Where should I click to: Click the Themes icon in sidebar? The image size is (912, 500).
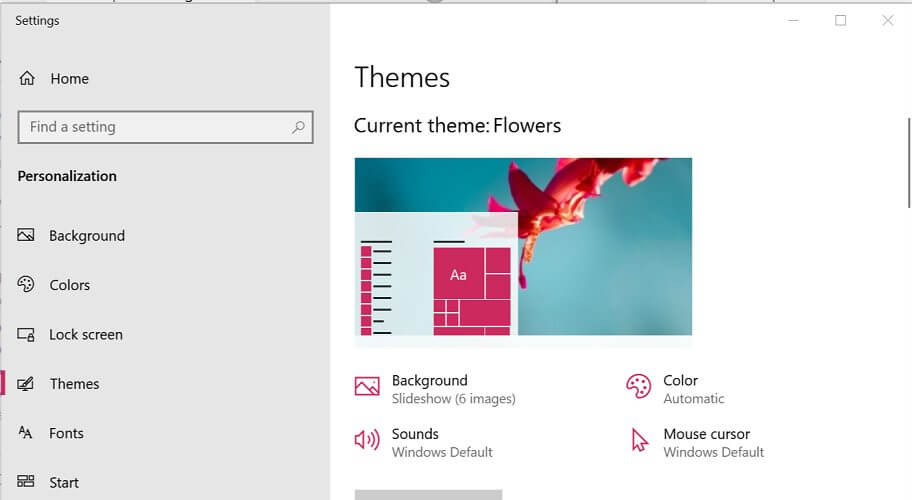26,384
